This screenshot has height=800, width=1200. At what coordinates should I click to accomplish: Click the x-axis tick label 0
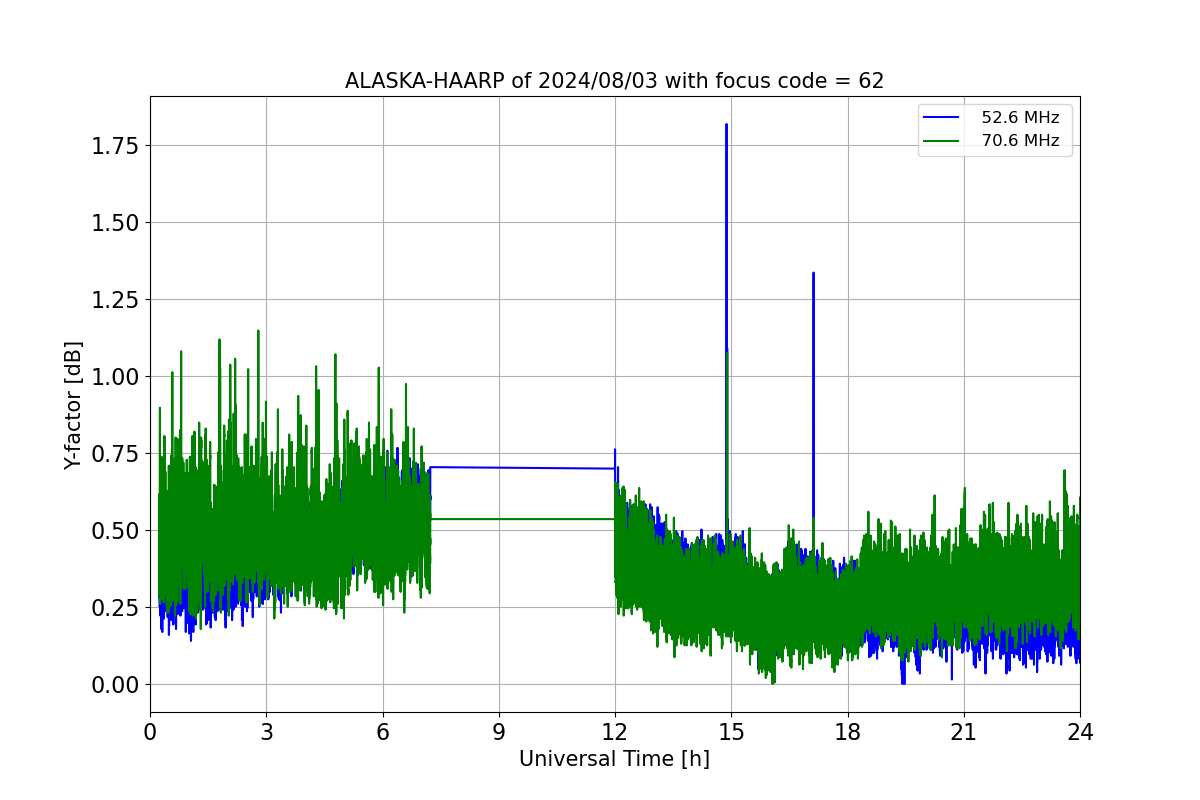click(150, 732)
